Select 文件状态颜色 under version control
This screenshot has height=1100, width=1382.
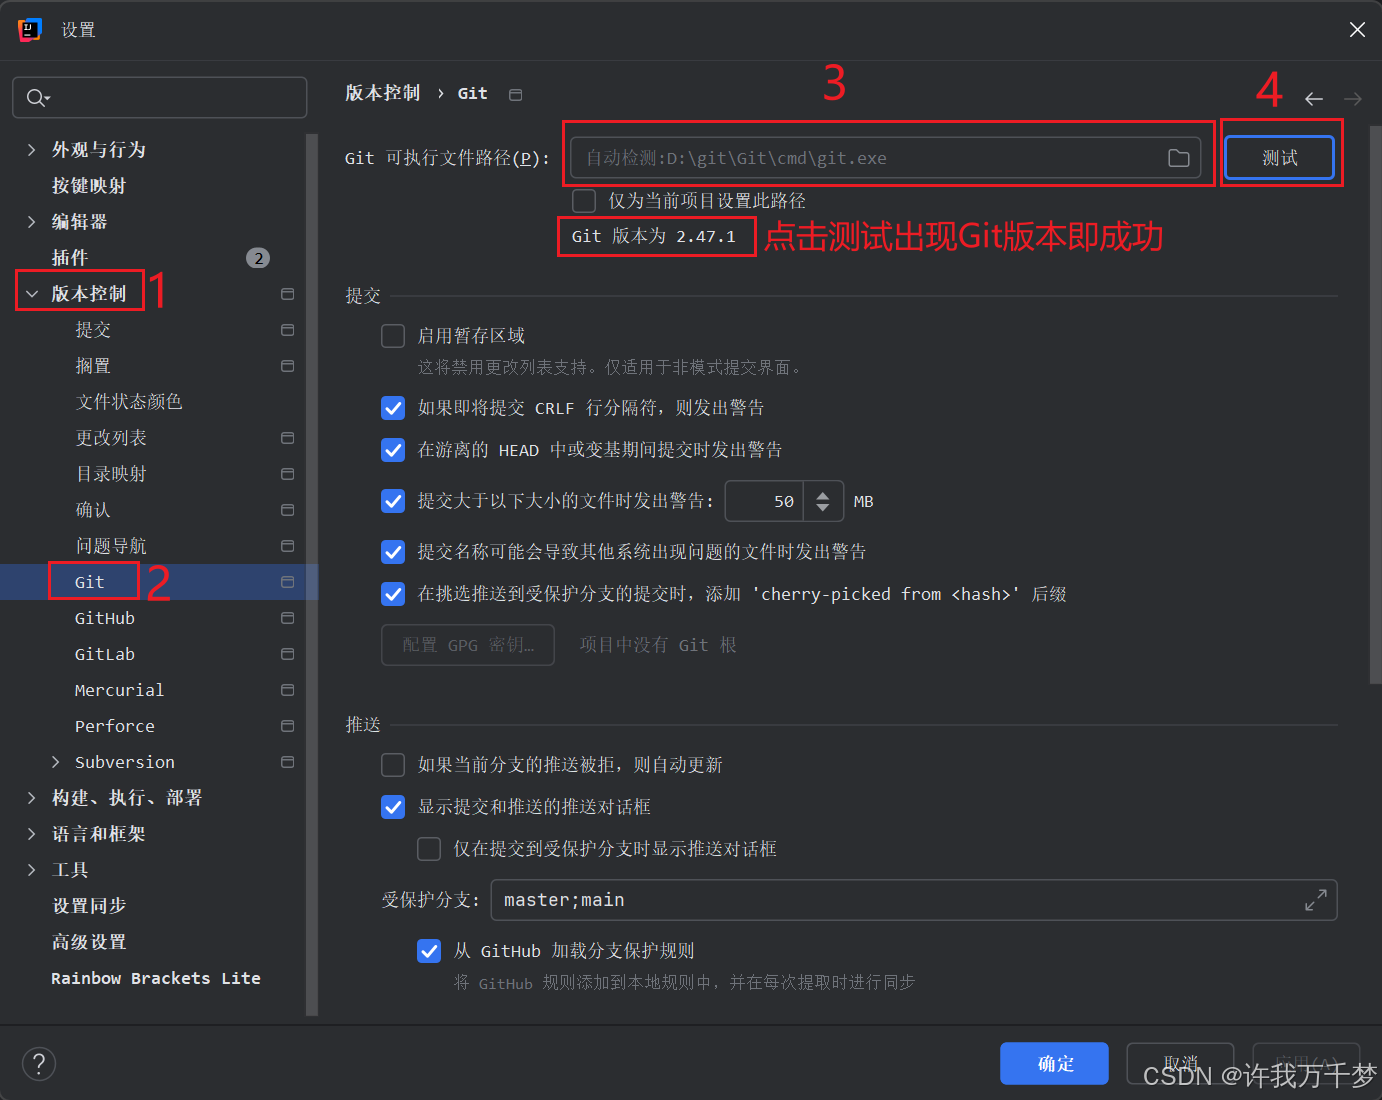[129, 402]
